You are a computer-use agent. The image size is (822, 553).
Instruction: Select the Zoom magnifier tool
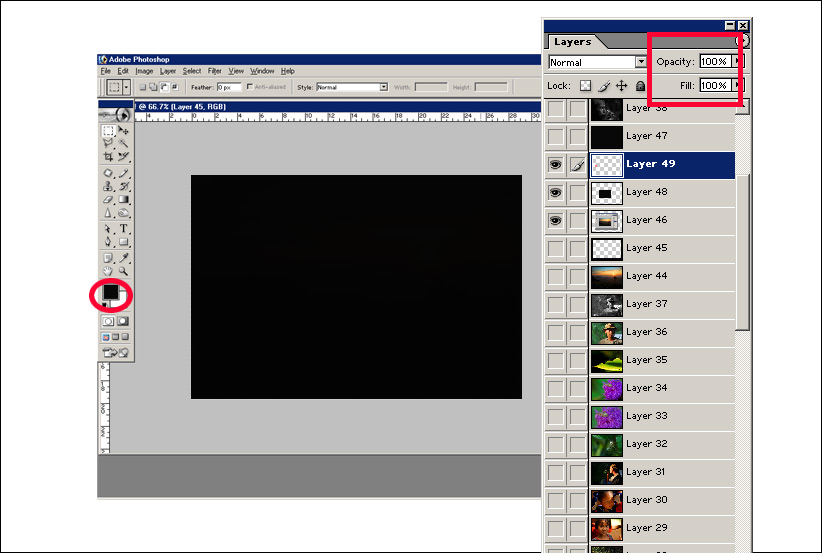click(x=124, y=271)
